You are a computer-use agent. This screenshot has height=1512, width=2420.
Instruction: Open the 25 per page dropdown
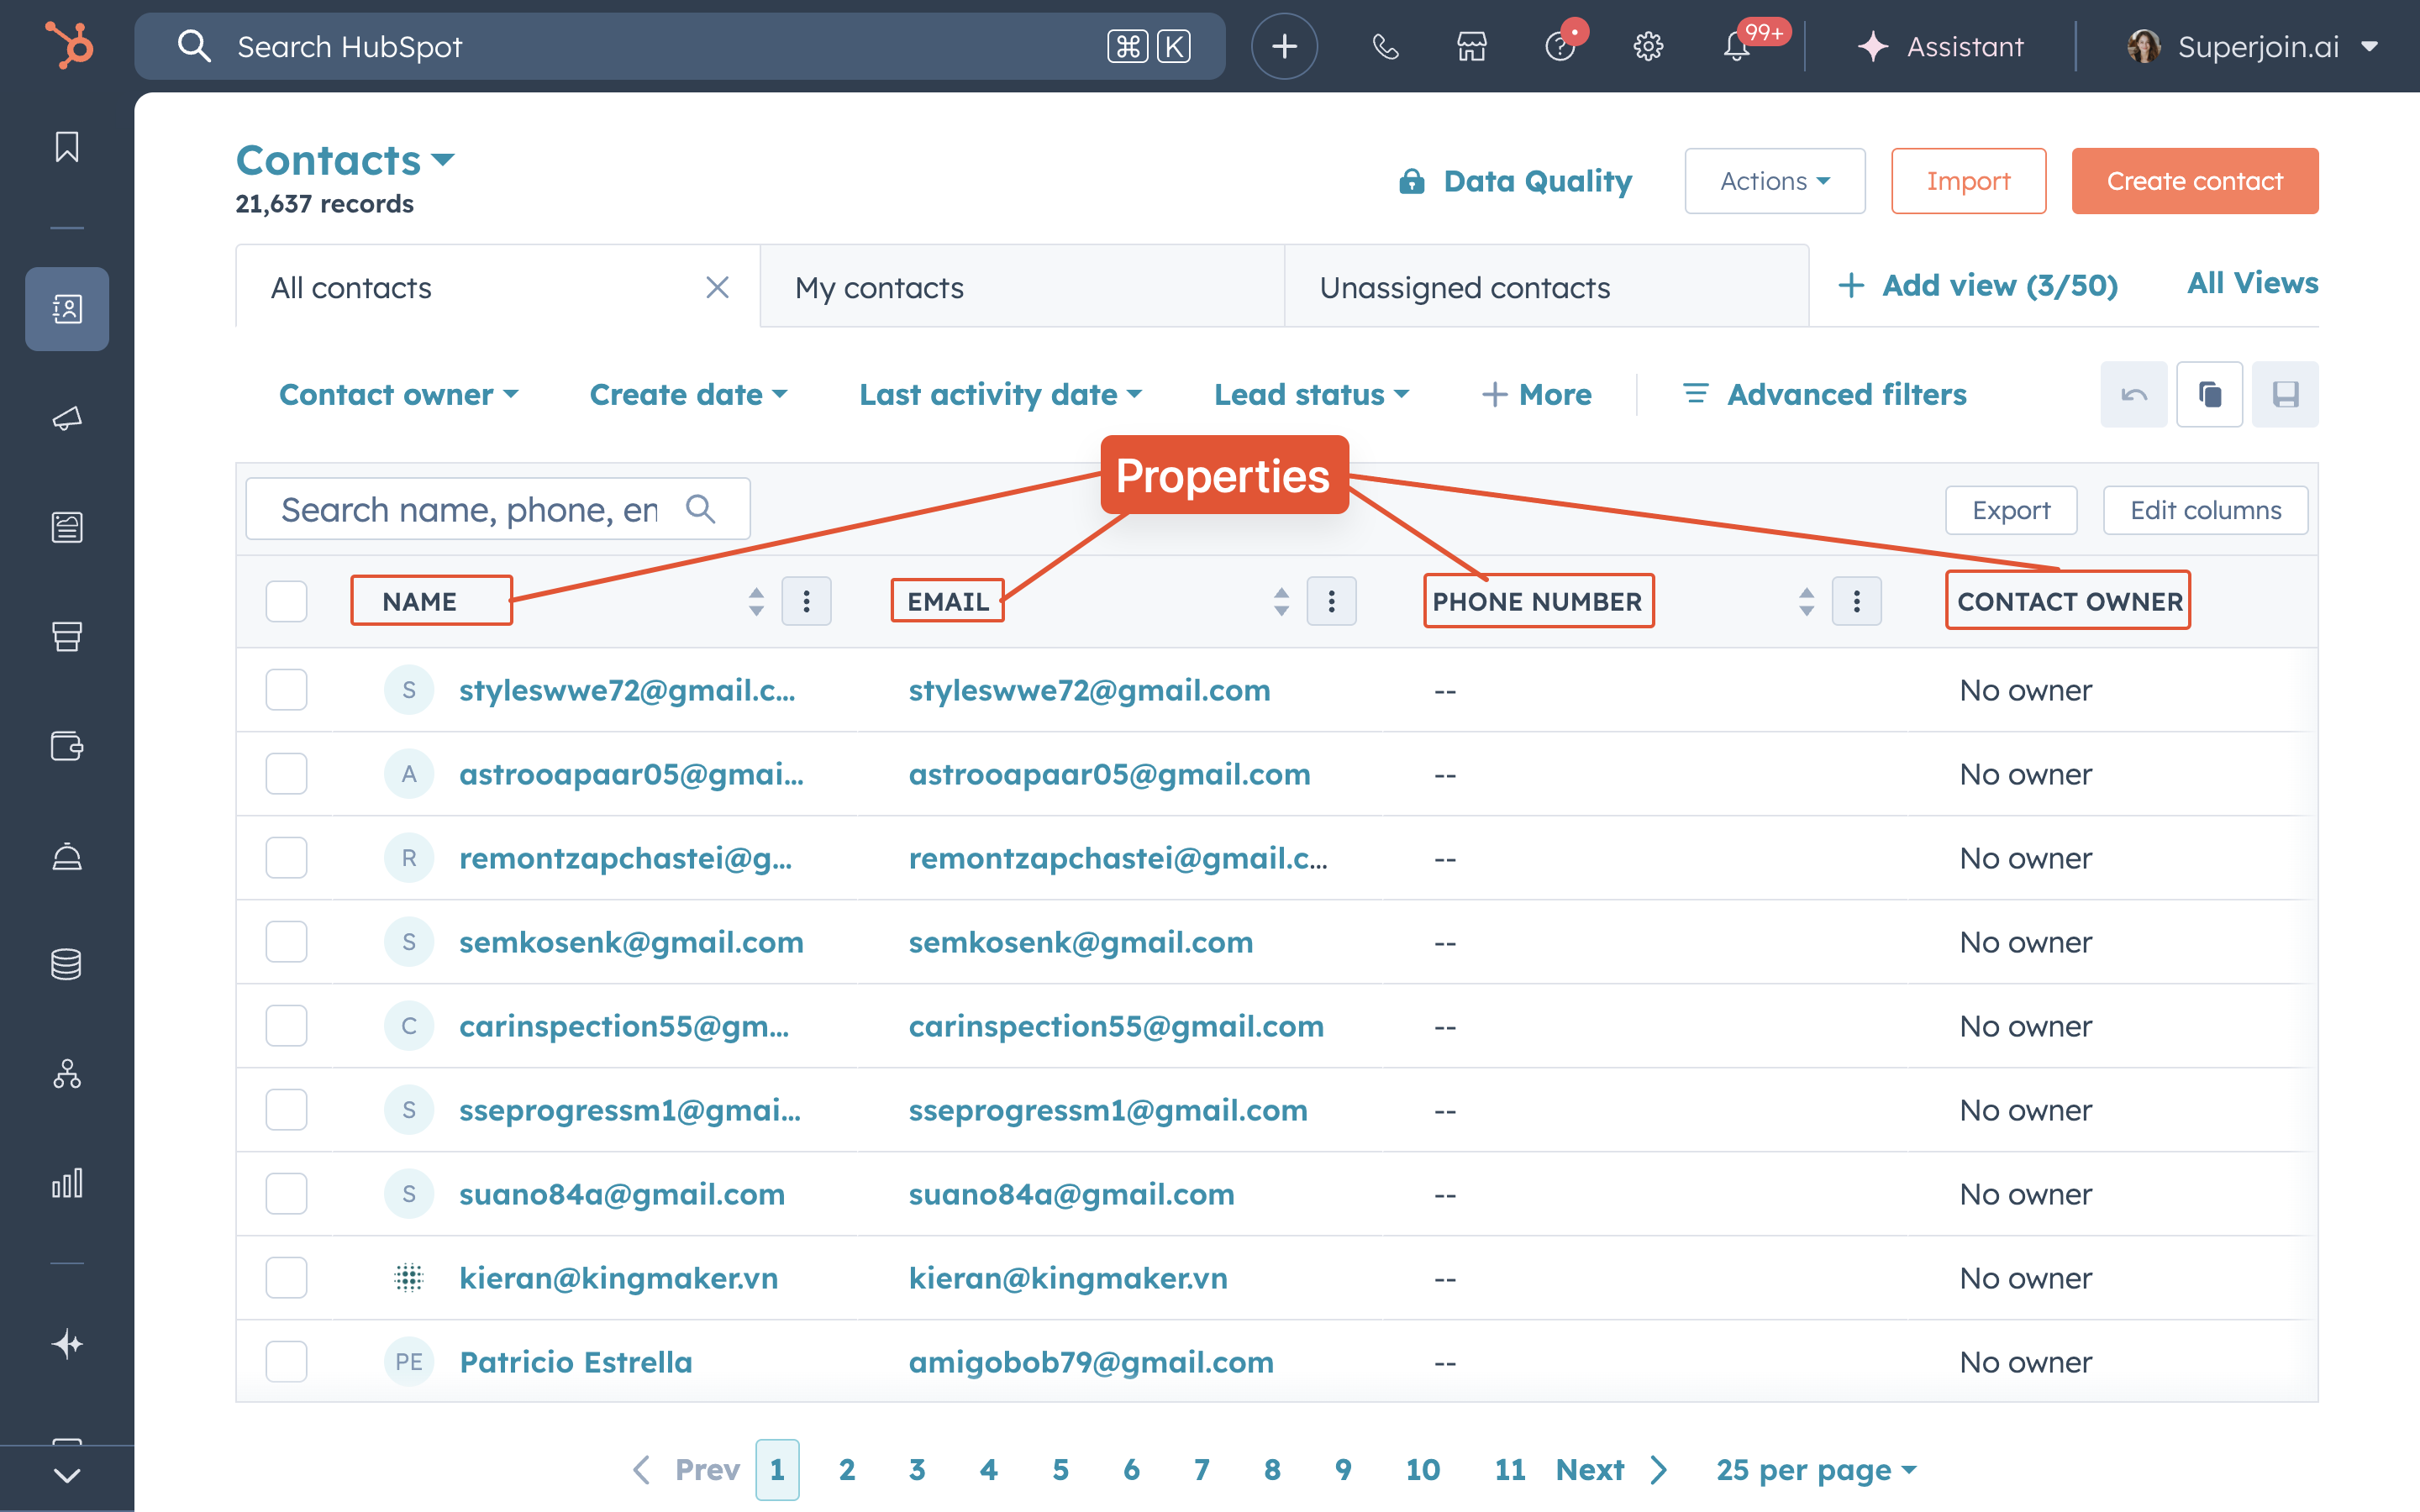(1815, 1470)
